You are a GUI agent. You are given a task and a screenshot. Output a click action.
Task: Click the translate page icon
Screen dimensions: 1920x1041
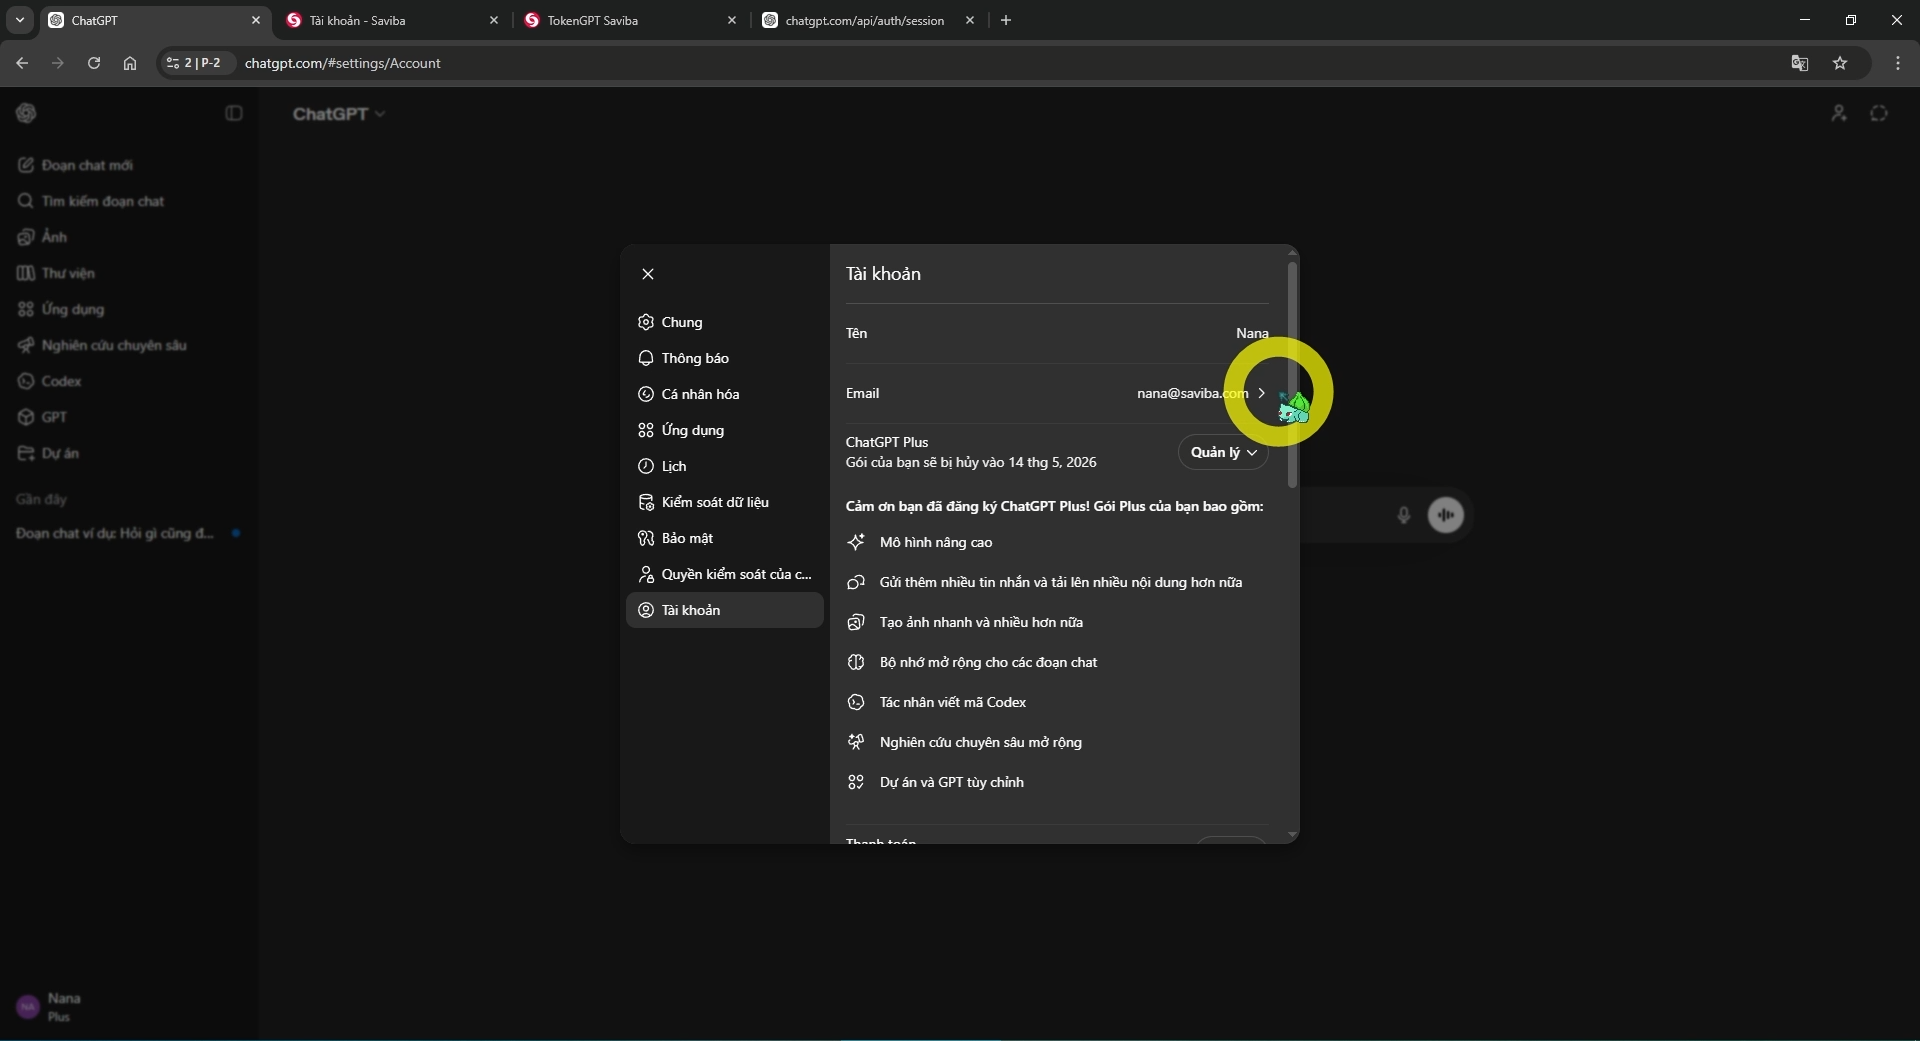coord(1800,63)
